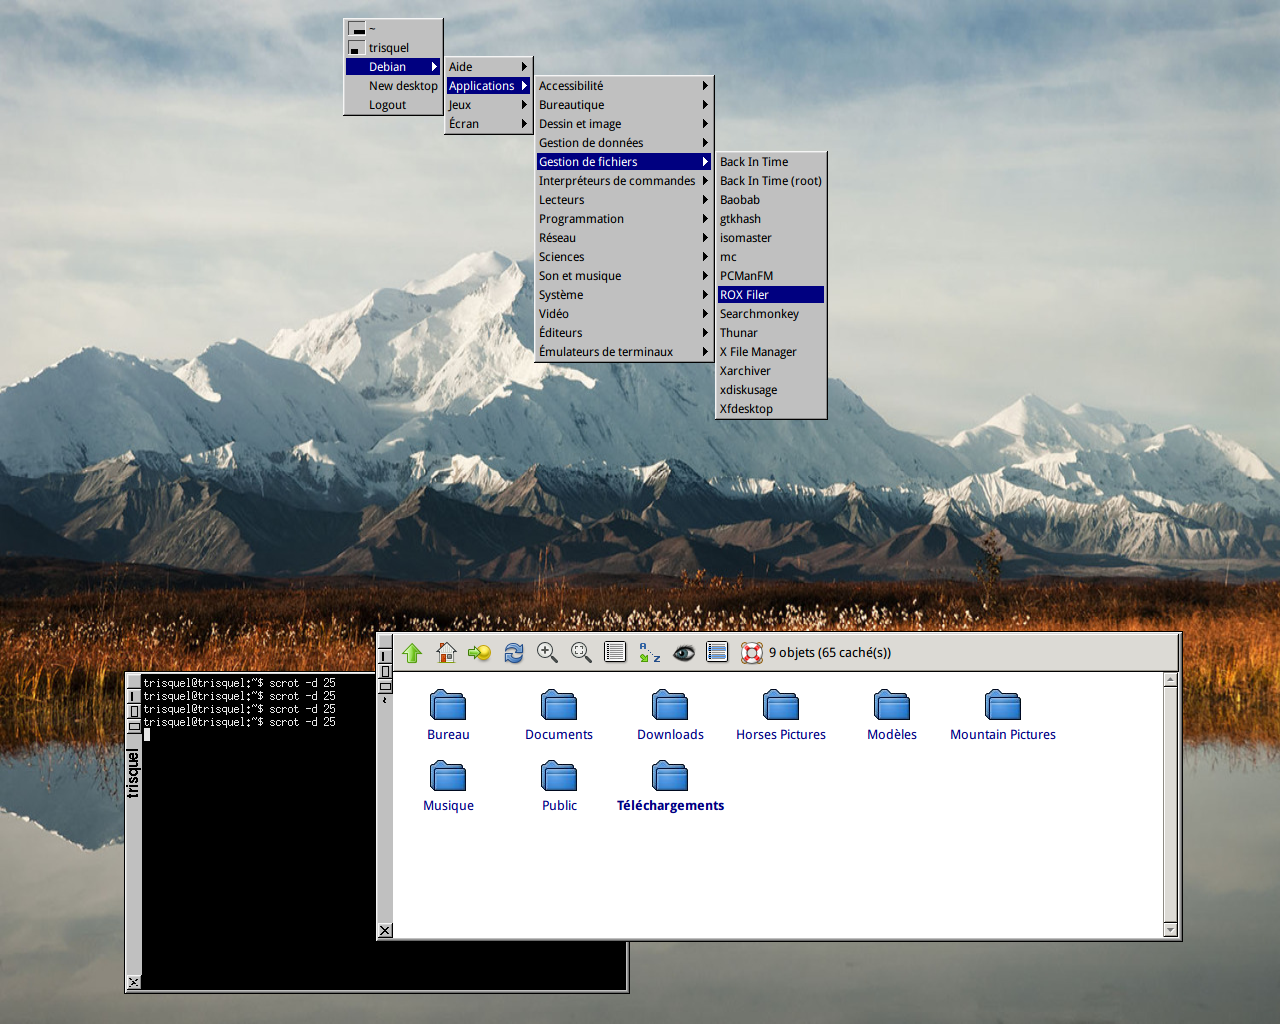Viewport: 1280px width, 1024px height.
Task: Select the Musique folder
Action: point(448,786)
